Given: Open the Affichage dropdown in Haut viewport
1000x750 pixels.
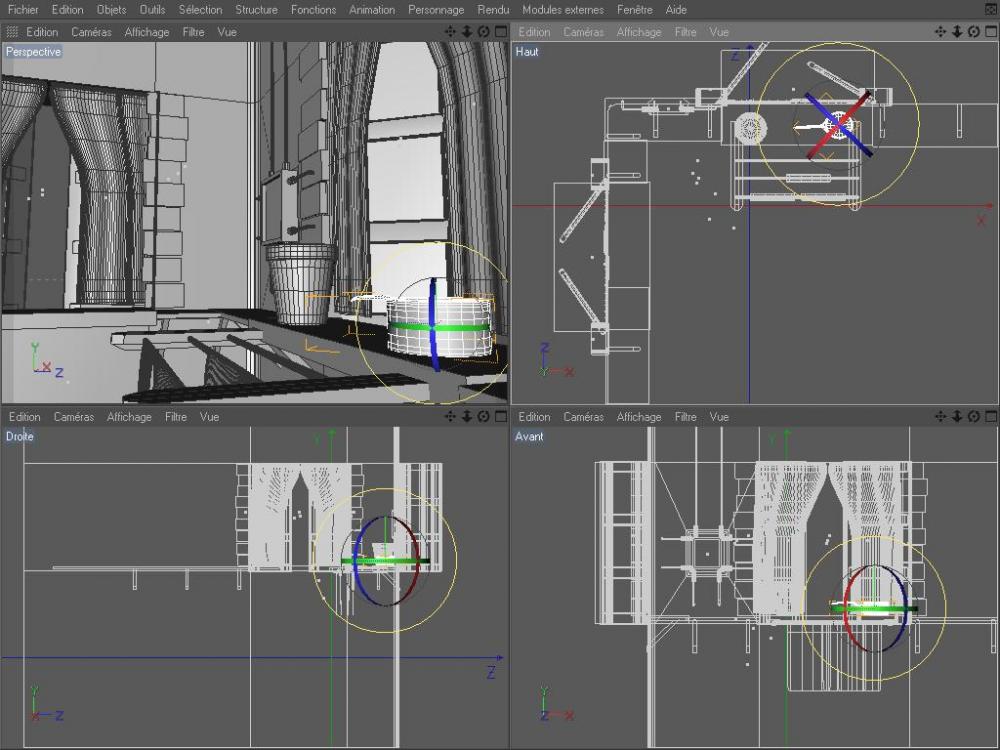Looking at the screenshot, I should click(639, 32).
